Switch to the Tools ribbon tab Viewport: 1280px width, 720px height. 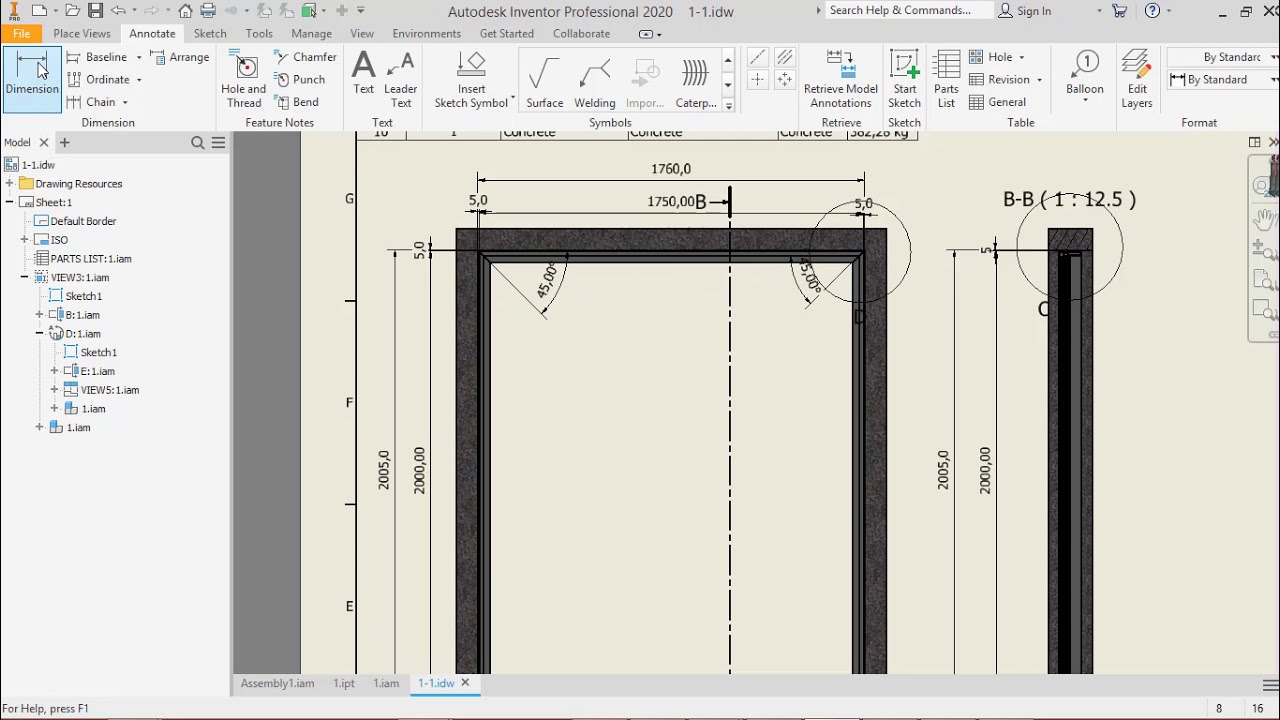(259, 33)
